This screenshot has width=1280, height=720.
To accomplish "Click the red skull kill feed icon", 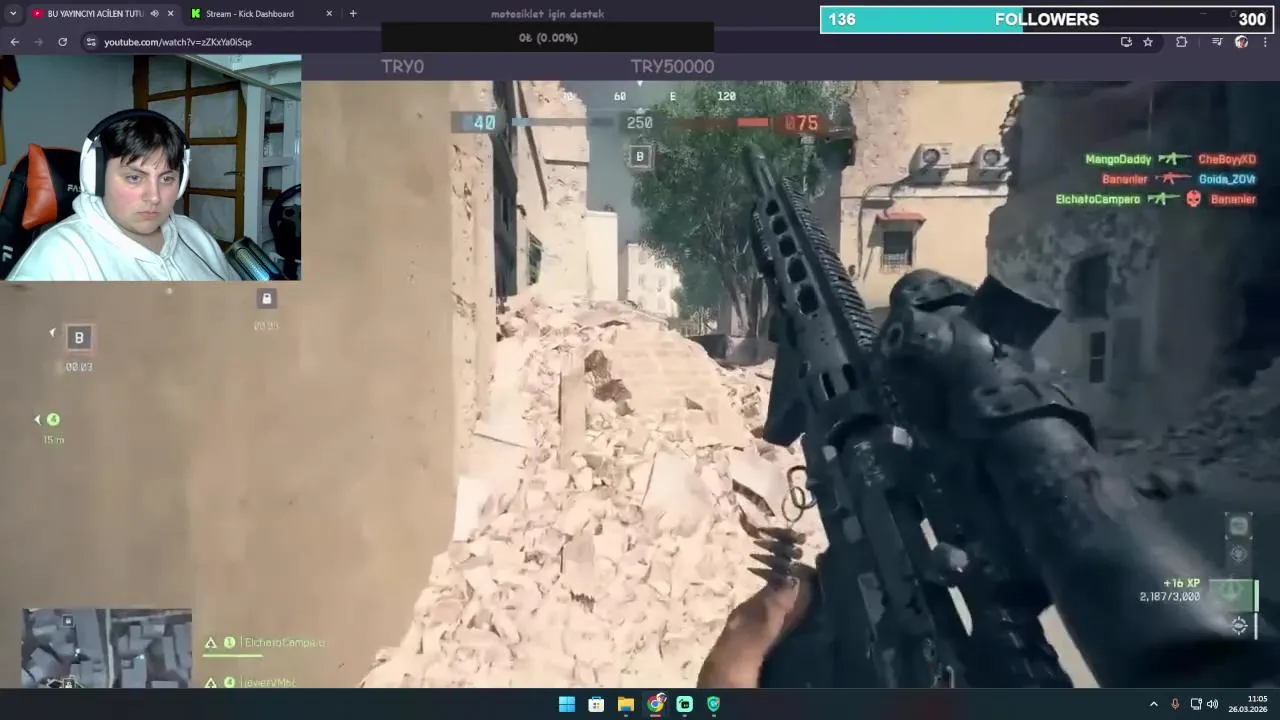I will pyautogui.click(x=1193, y=199).
